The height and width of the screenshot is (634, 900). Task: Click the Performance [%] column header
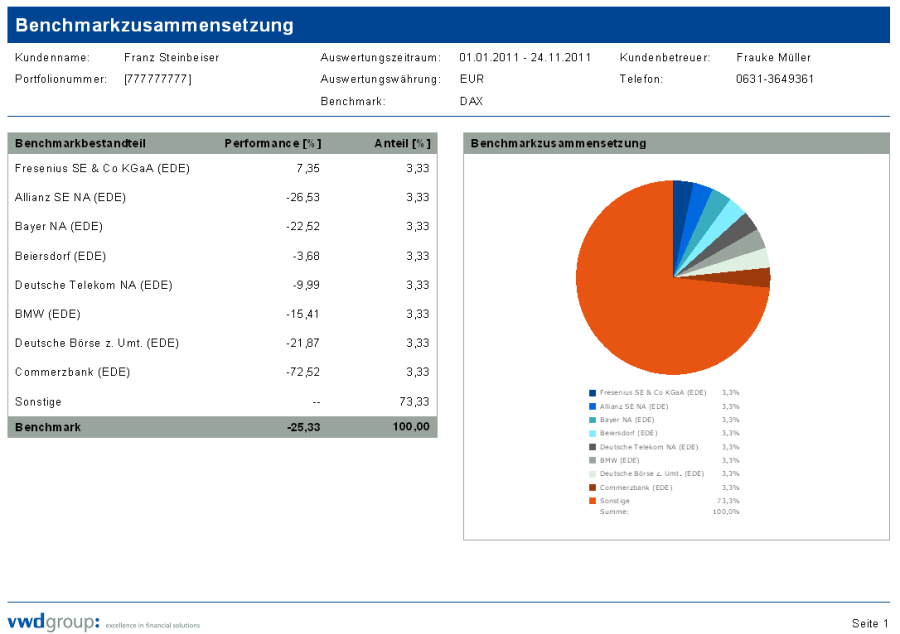[x=272, y=143]
